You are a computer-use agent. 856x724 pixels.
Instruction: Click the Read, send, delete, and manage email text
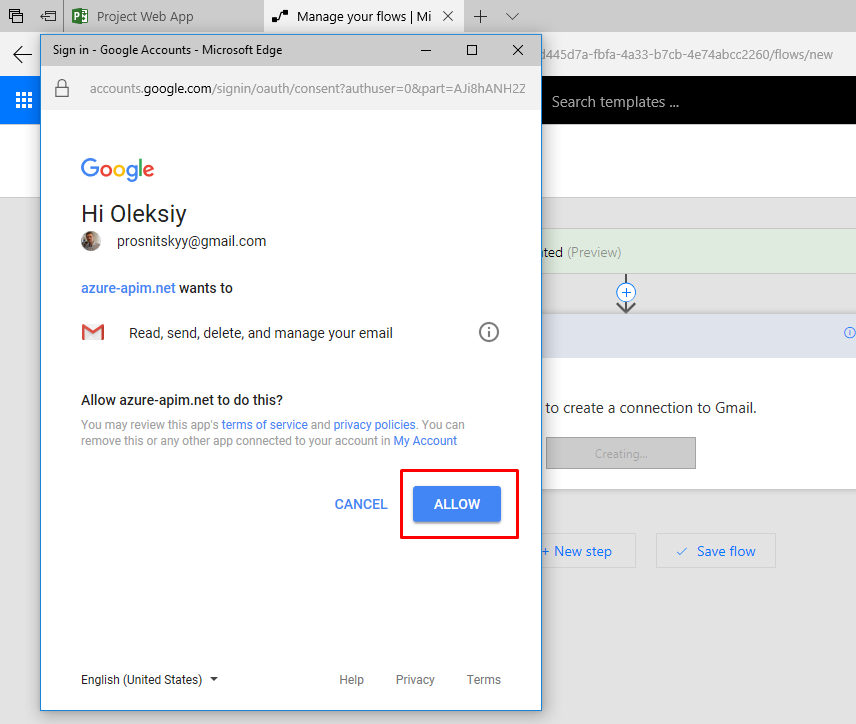tap(261, 333)
